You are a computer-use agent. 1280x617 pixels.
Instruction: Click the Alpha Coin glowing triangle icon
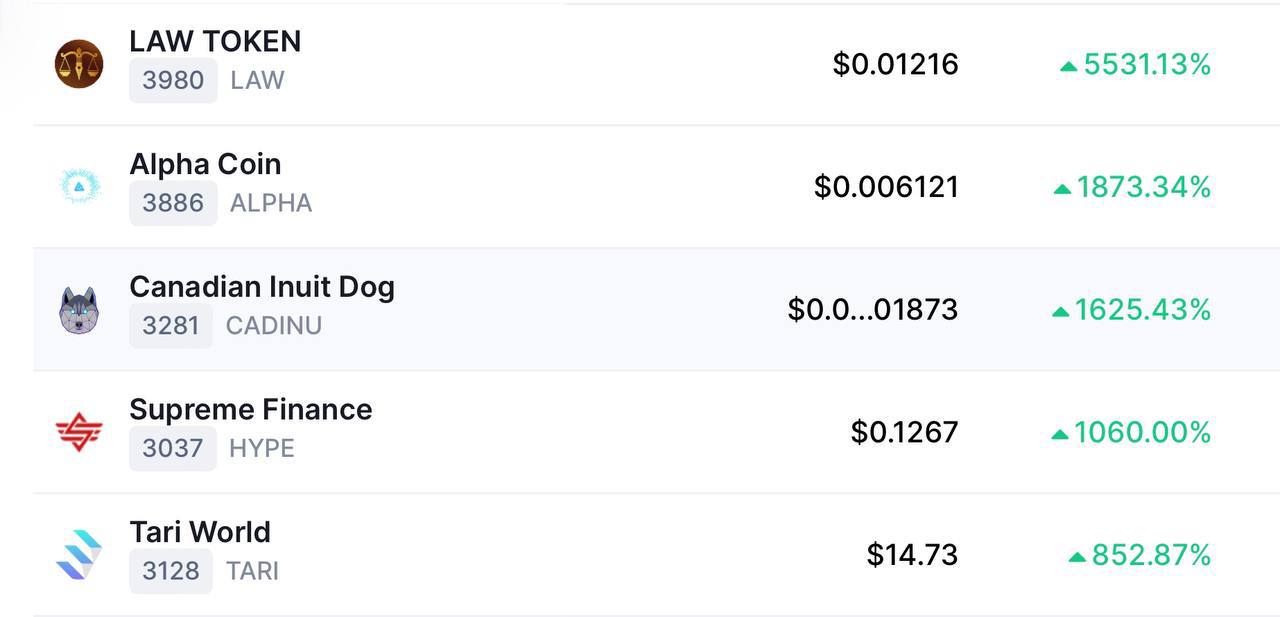pos(79,187)
